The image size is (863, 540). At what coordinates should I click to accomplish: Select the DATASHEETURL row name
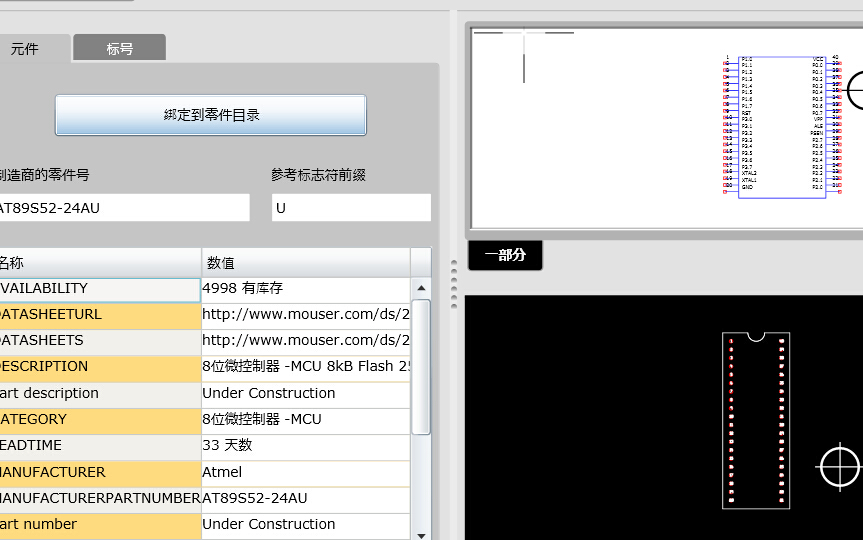(100, 315)
